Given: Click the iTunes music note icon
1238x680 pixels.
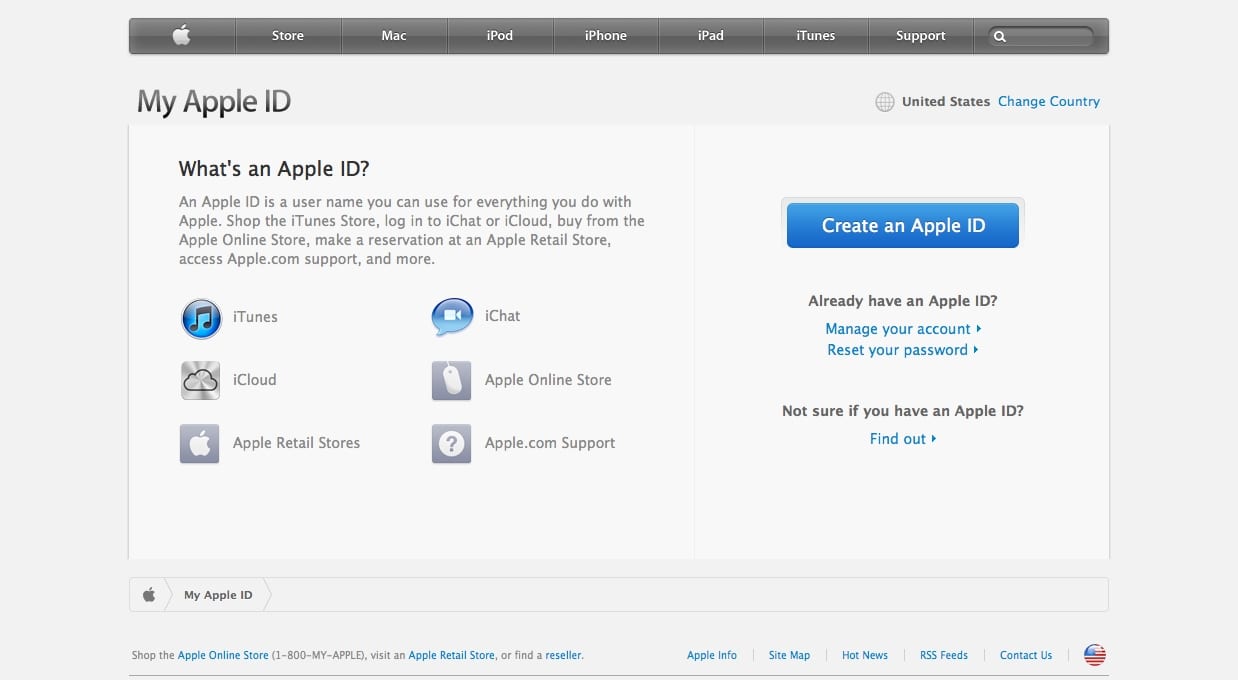Looking at the screenshot, I should coord(201,318).
